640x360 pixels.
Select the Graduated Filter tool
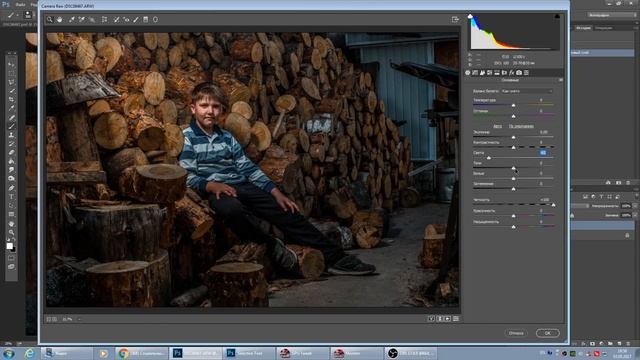click(146, 19)
